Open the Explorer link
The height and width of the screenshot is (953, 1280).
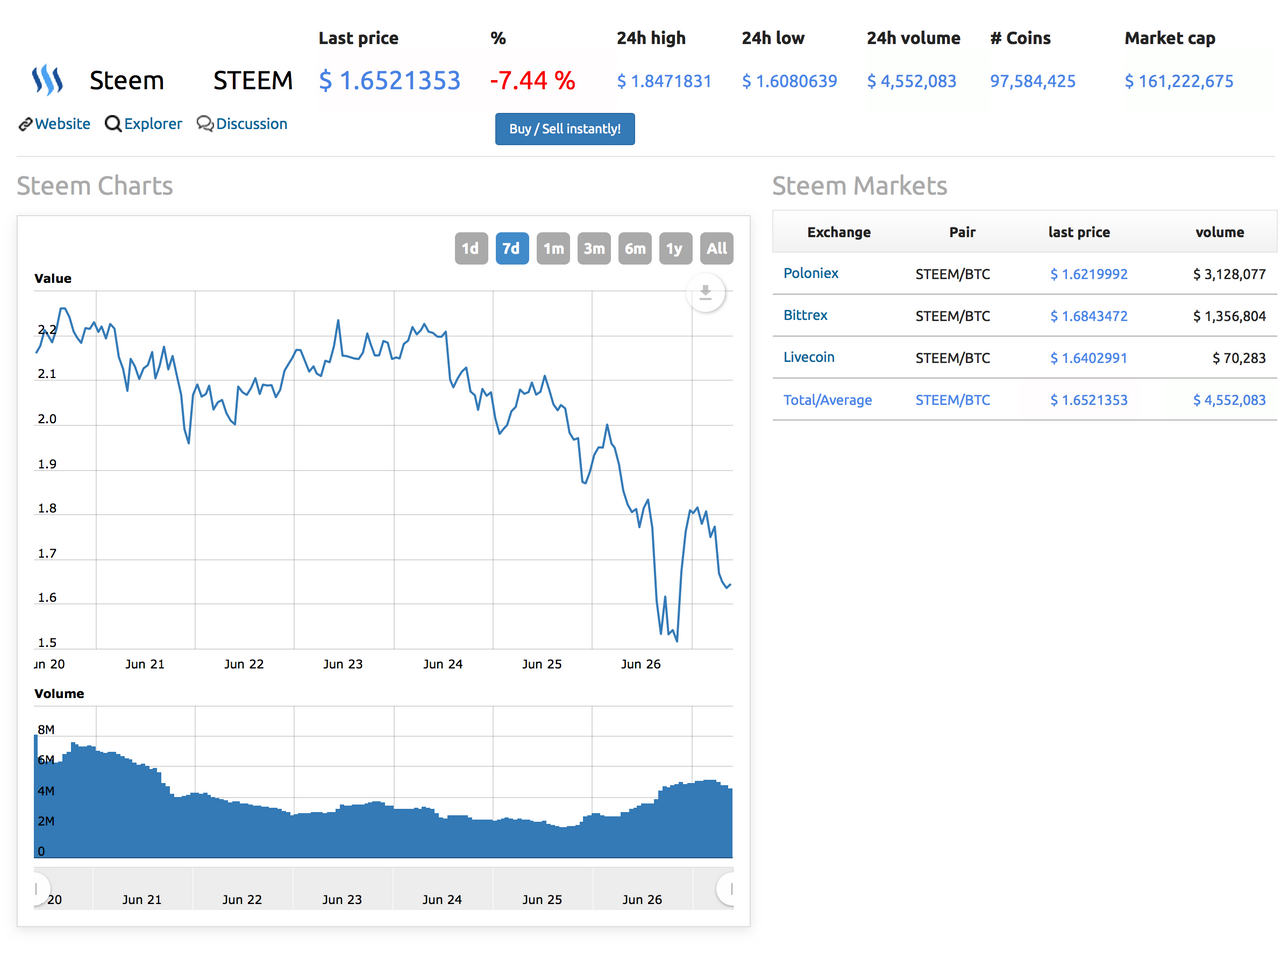click(153, 124)
